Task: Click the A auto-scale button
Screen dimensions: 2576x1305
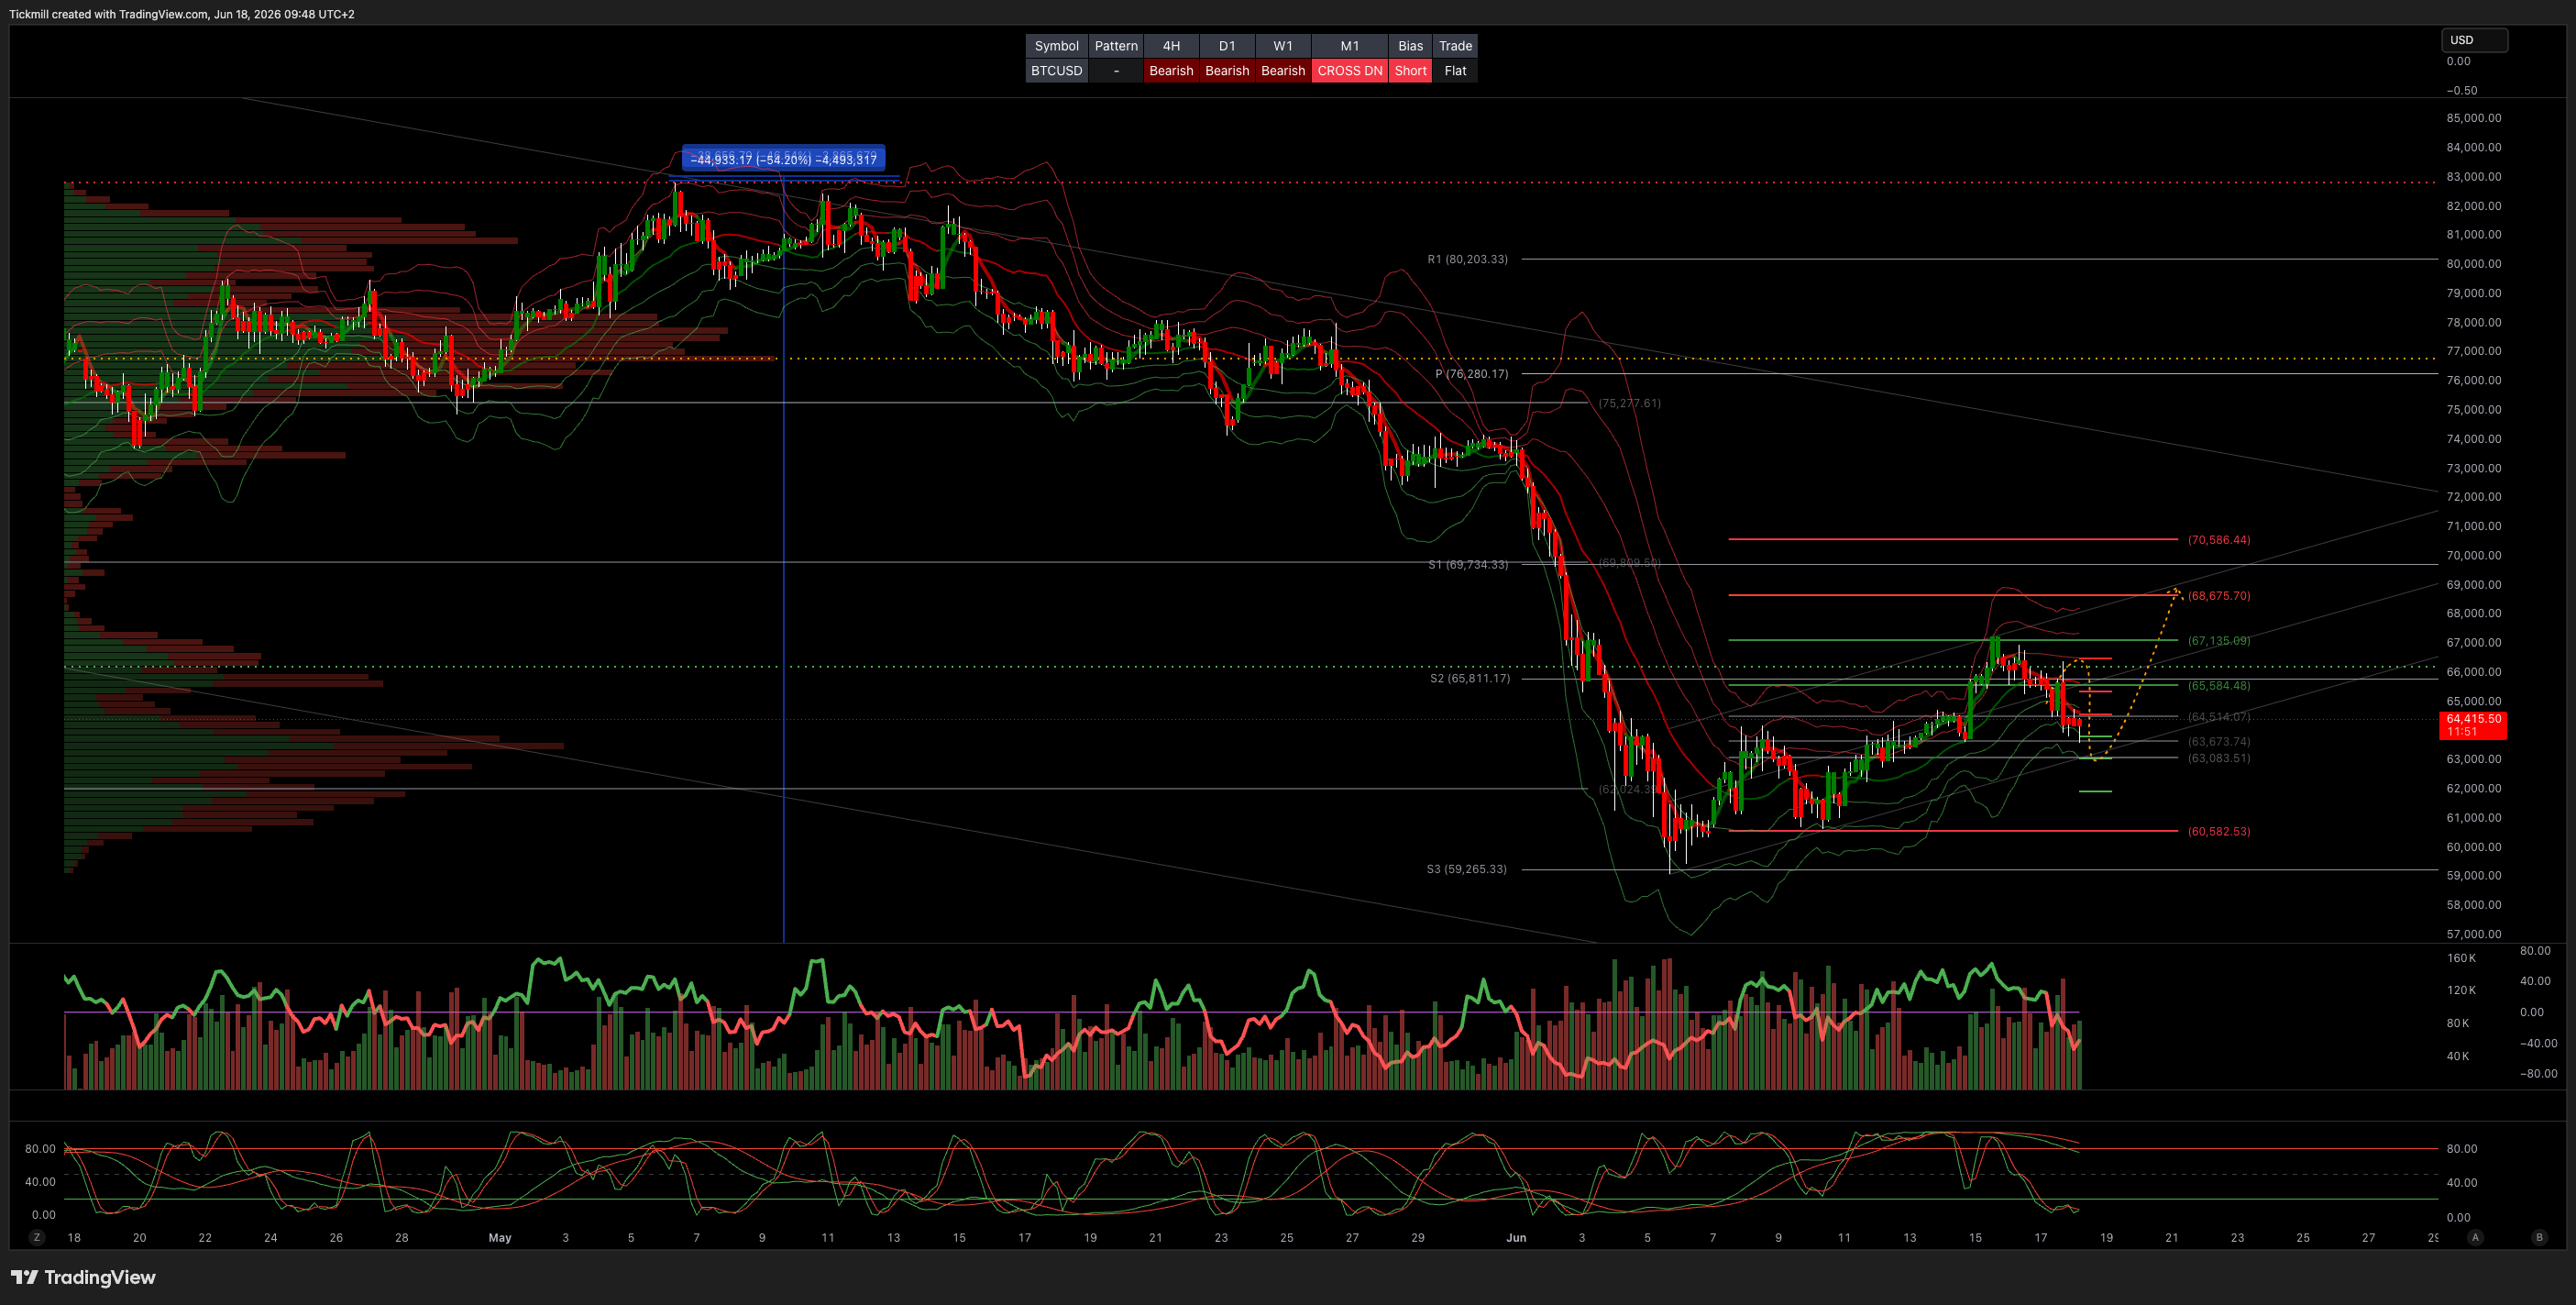Action: [x=2475, y=1237]
